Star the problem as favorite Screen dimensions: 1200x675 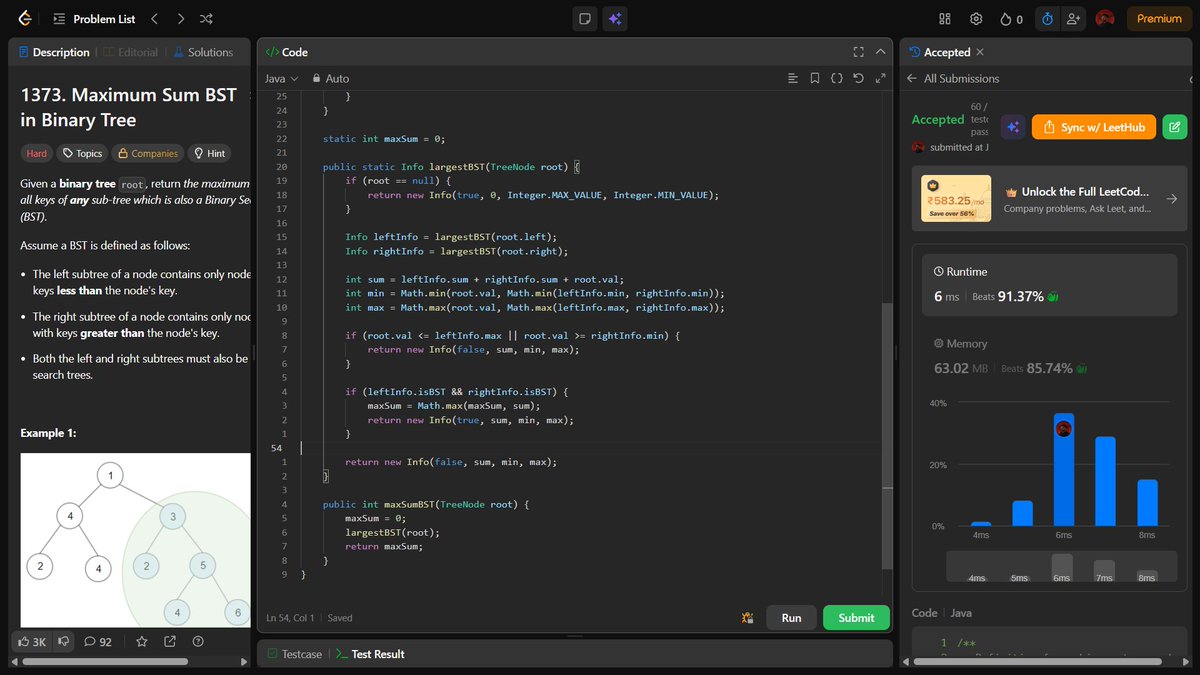(x=142, y=641)
